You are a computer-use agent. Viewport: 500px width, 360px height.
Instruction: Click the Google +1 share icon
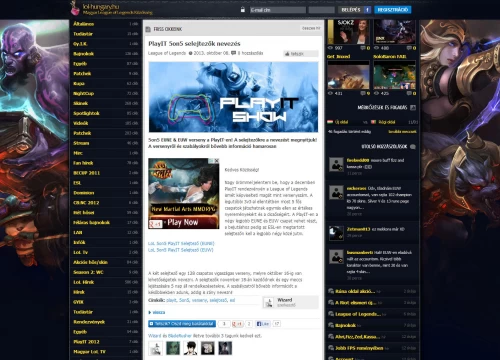pos(237,324)
